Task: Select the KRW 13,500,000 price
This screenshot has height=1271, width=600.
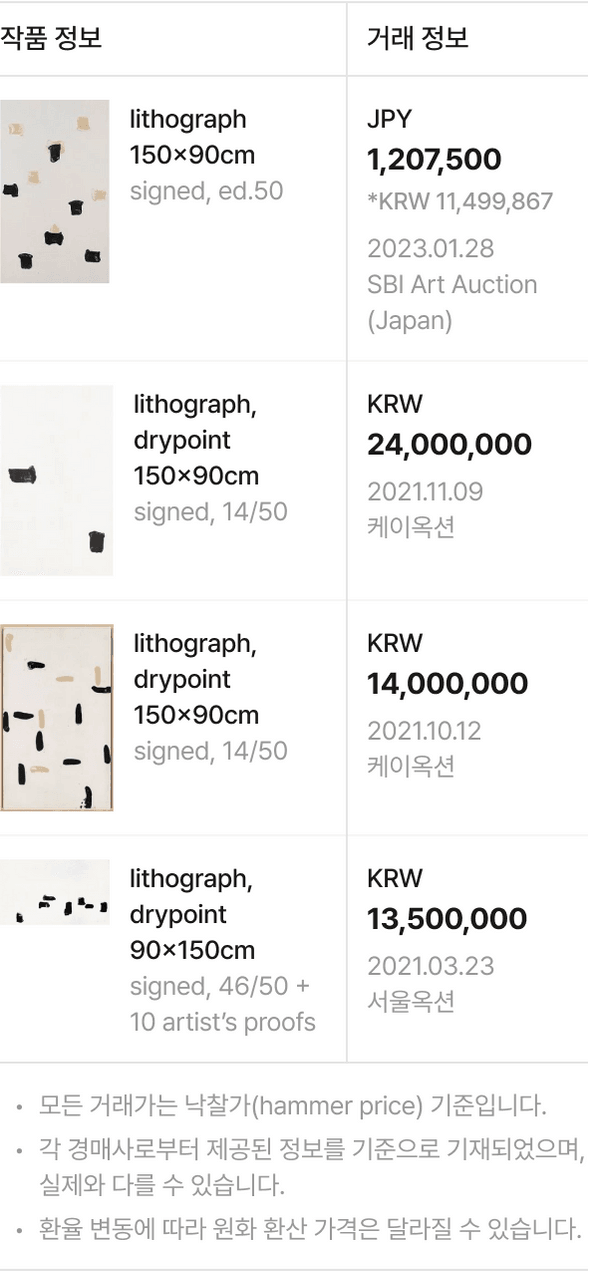Action: tap(446, 919)
